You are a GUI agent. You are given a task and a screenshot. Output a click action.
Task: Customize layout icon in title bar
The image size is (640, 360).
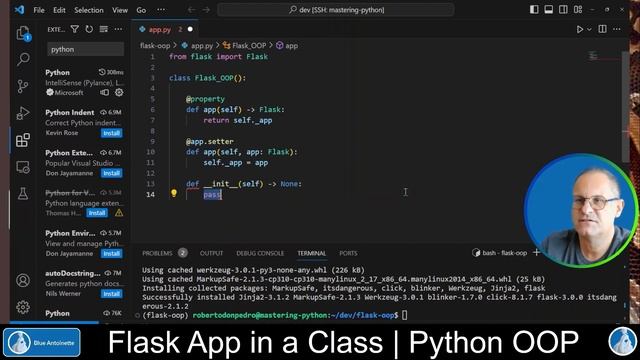(x=578, y=9)
